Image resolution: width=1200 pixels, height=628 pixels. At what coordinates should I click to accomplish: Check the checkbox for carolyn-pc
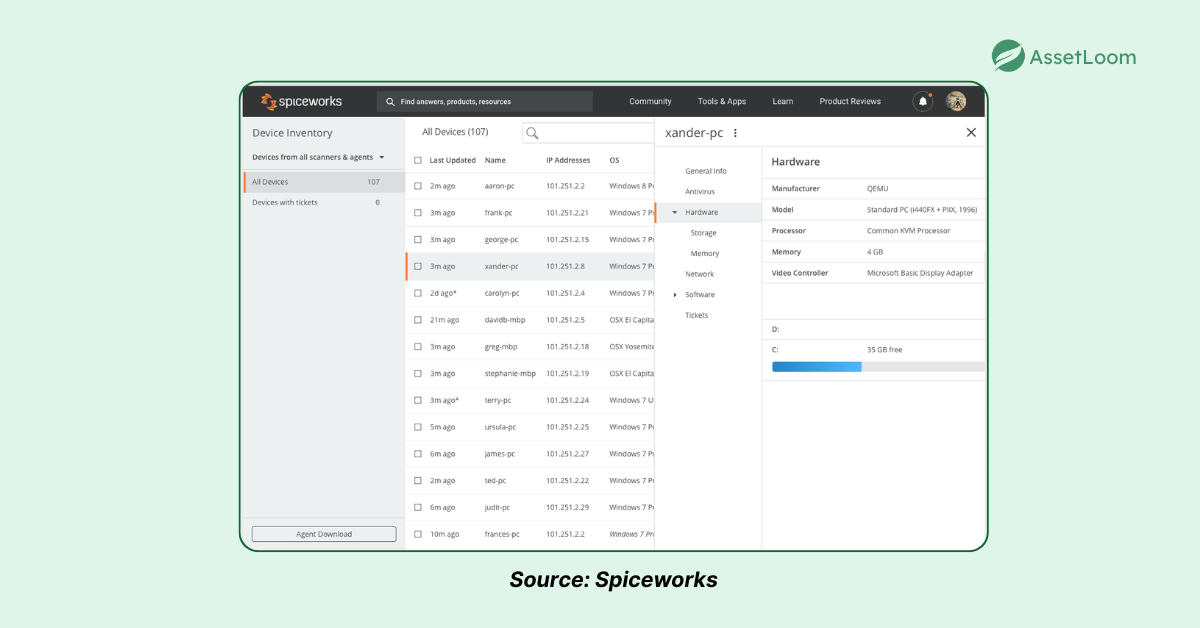click(x=417, y=293)
